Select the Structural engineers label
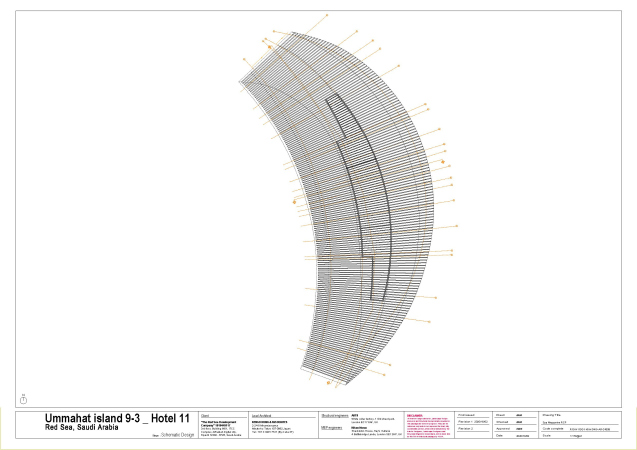637x450 pixels. click(x=335, y=414)
